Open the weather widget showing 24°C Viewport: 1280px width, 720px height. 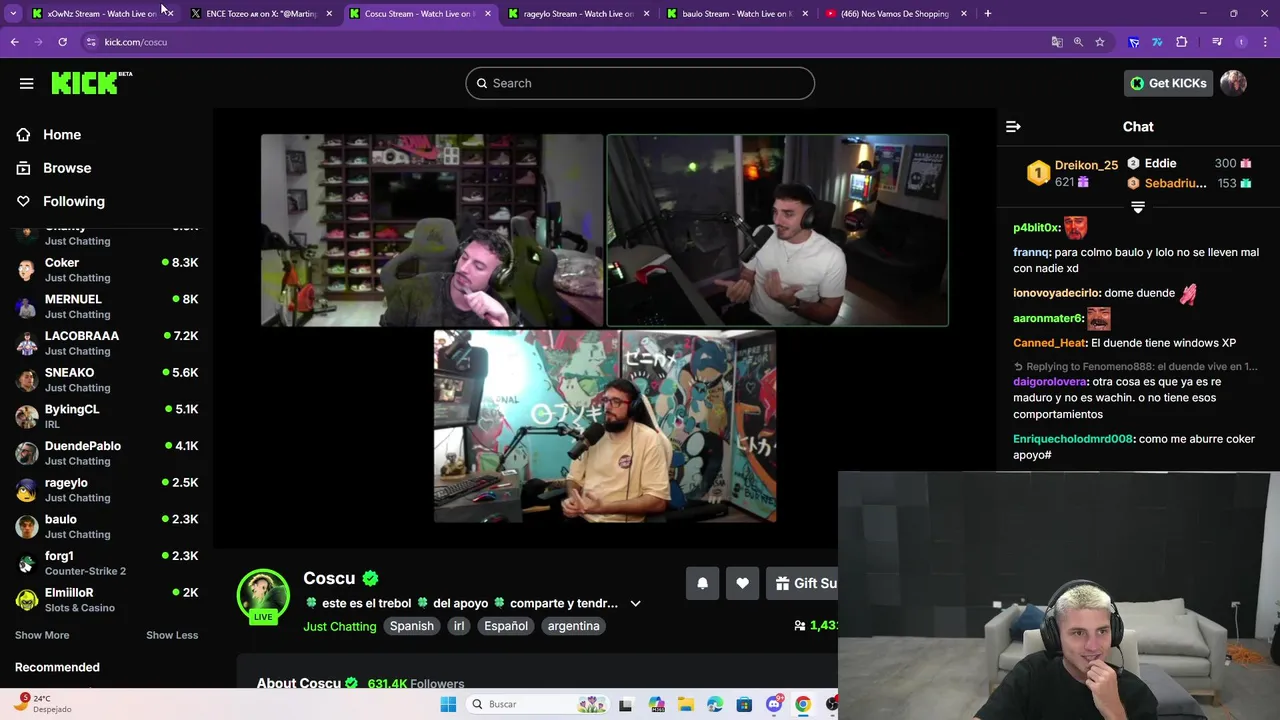(44, 703)
